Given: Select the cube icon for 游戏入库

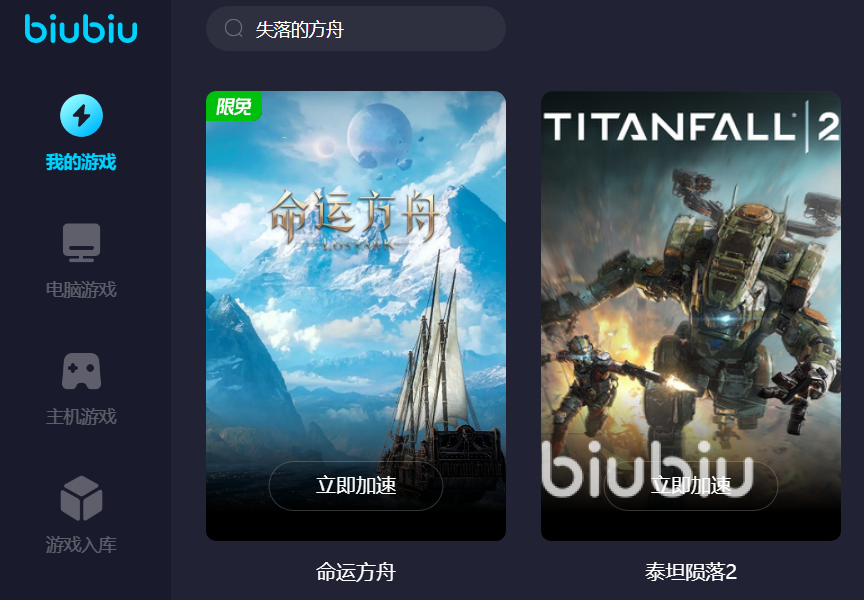Looking at the screenshot, I should [82, 498].
